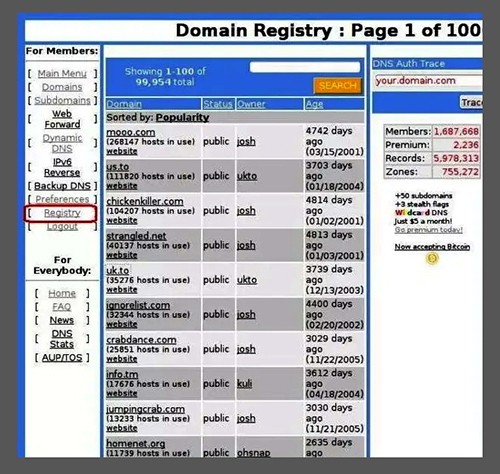500x474 pixels.
Task: Open Now accepting Bitcoin link
Action: [x=432, y=247]
